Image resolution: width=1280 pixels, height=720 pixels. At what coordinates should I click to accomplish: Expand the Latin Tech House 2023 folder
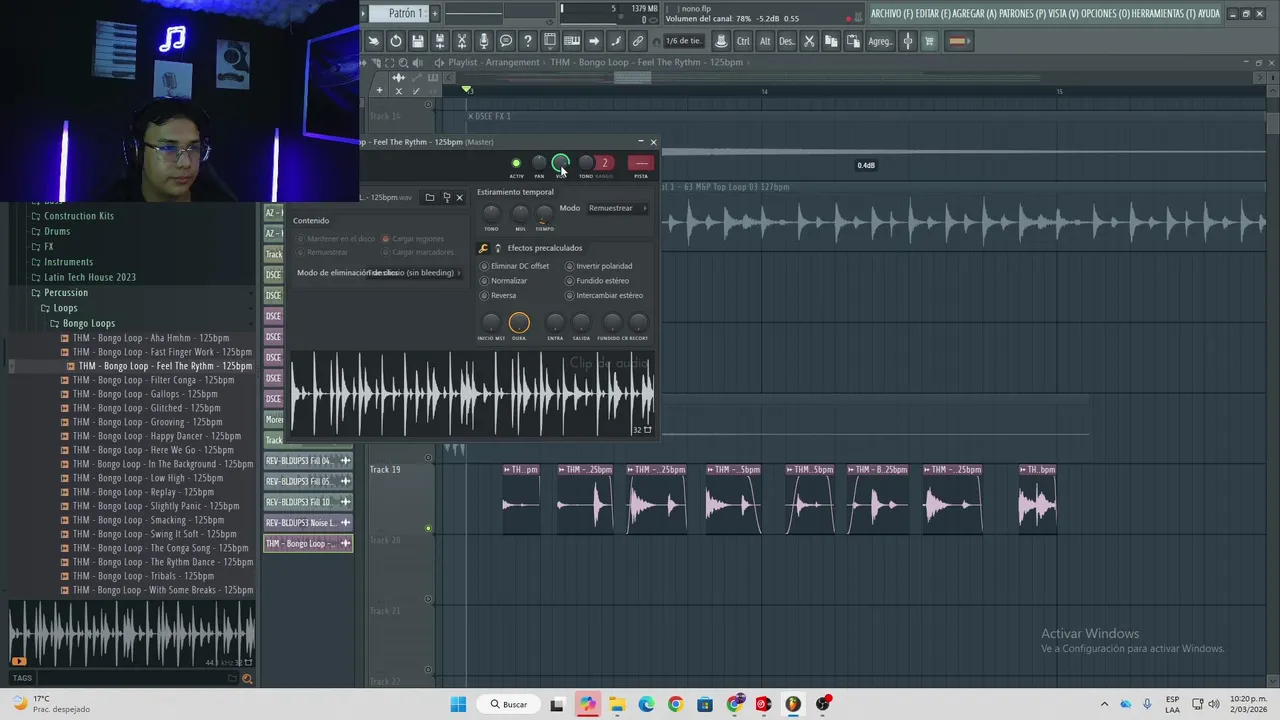[x=90, y=277]
